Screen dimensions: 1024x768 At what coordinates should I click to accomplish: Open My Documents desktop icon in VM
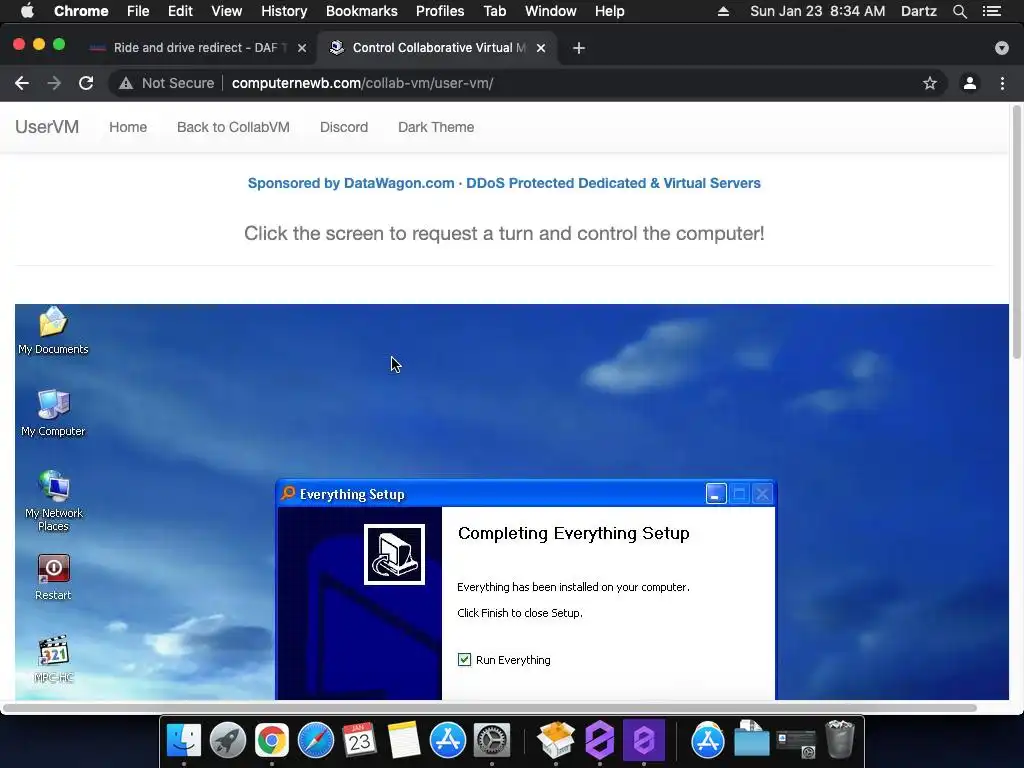pos(53,330)
